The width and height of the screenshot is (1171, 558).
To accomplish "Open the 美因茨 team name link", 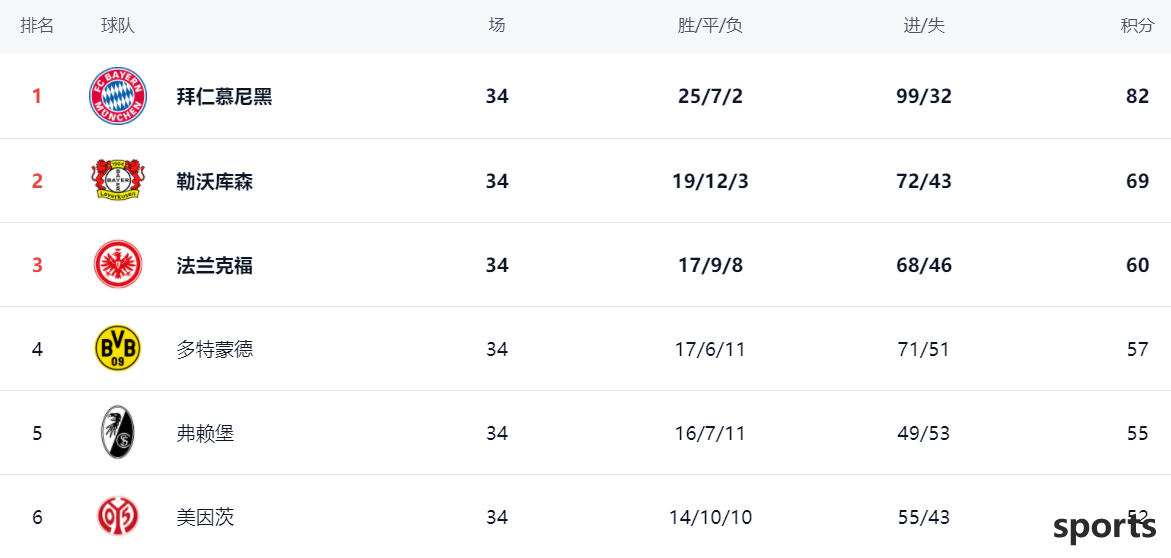I will click(x=205, y=517).
